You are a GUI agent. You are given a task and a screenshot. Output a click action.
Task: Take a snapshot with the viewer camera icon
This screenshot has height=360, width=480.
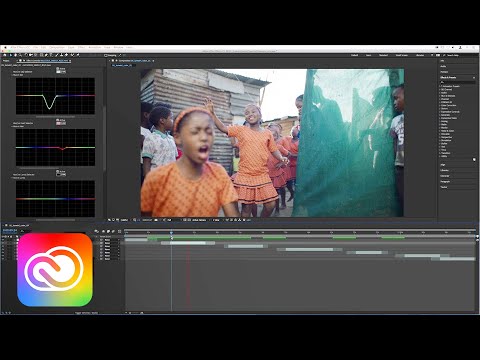[x=156, y=220]
